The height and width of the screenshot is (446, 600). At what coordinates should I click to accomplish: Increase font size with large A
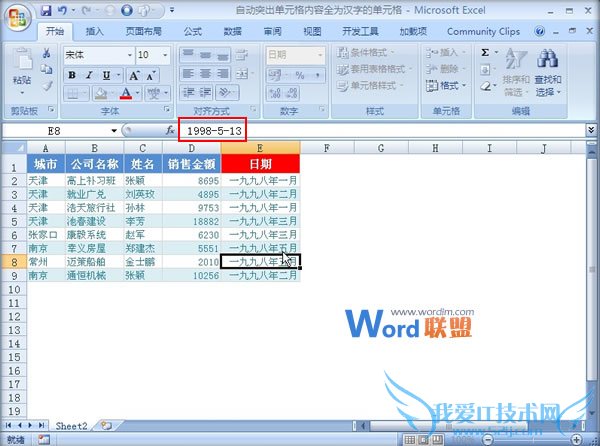(x=134, y=76)
